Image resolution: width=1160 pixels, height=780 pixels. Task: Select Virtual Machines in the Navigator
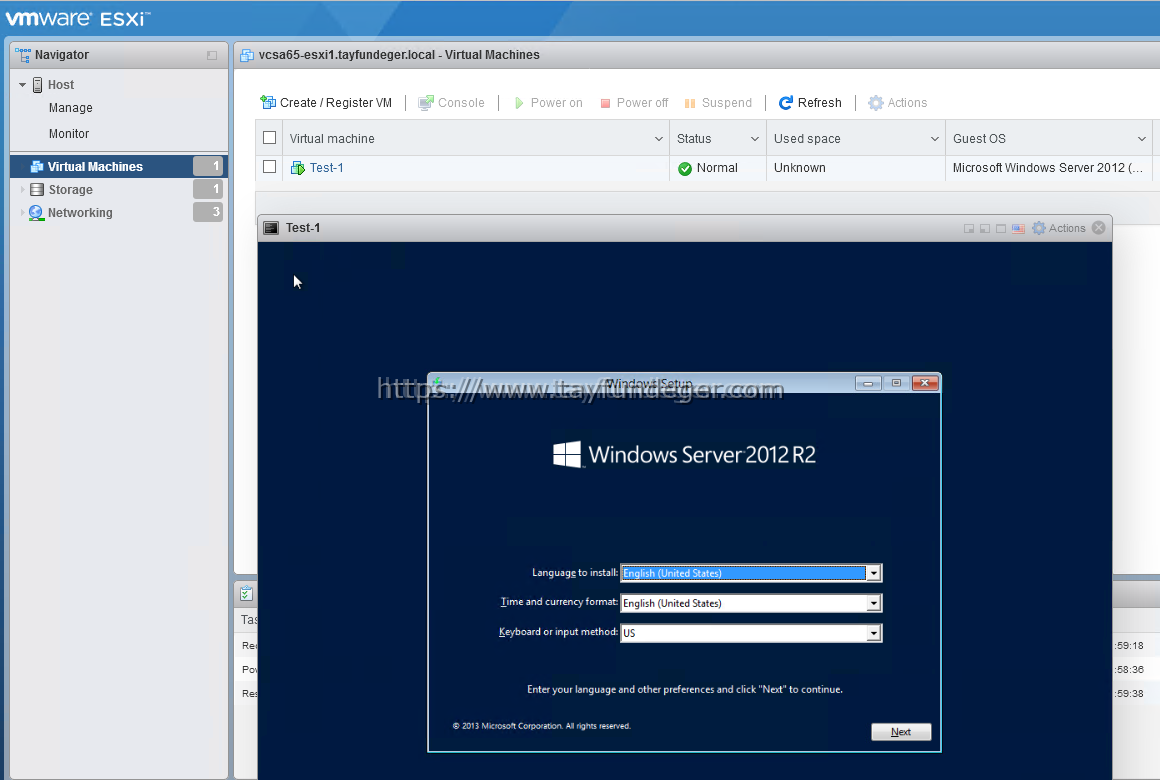(118, 167)
